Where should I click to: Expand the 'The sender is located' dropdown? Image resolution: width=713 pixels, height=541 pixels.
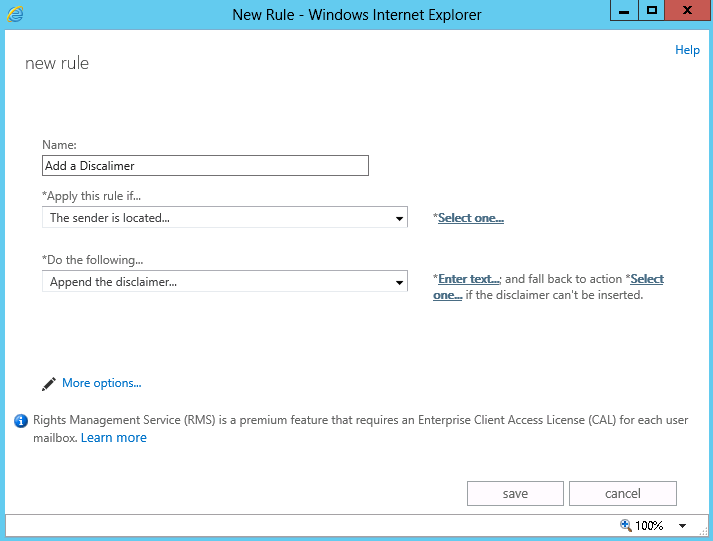pyautogui.click(x=225, y=217)
